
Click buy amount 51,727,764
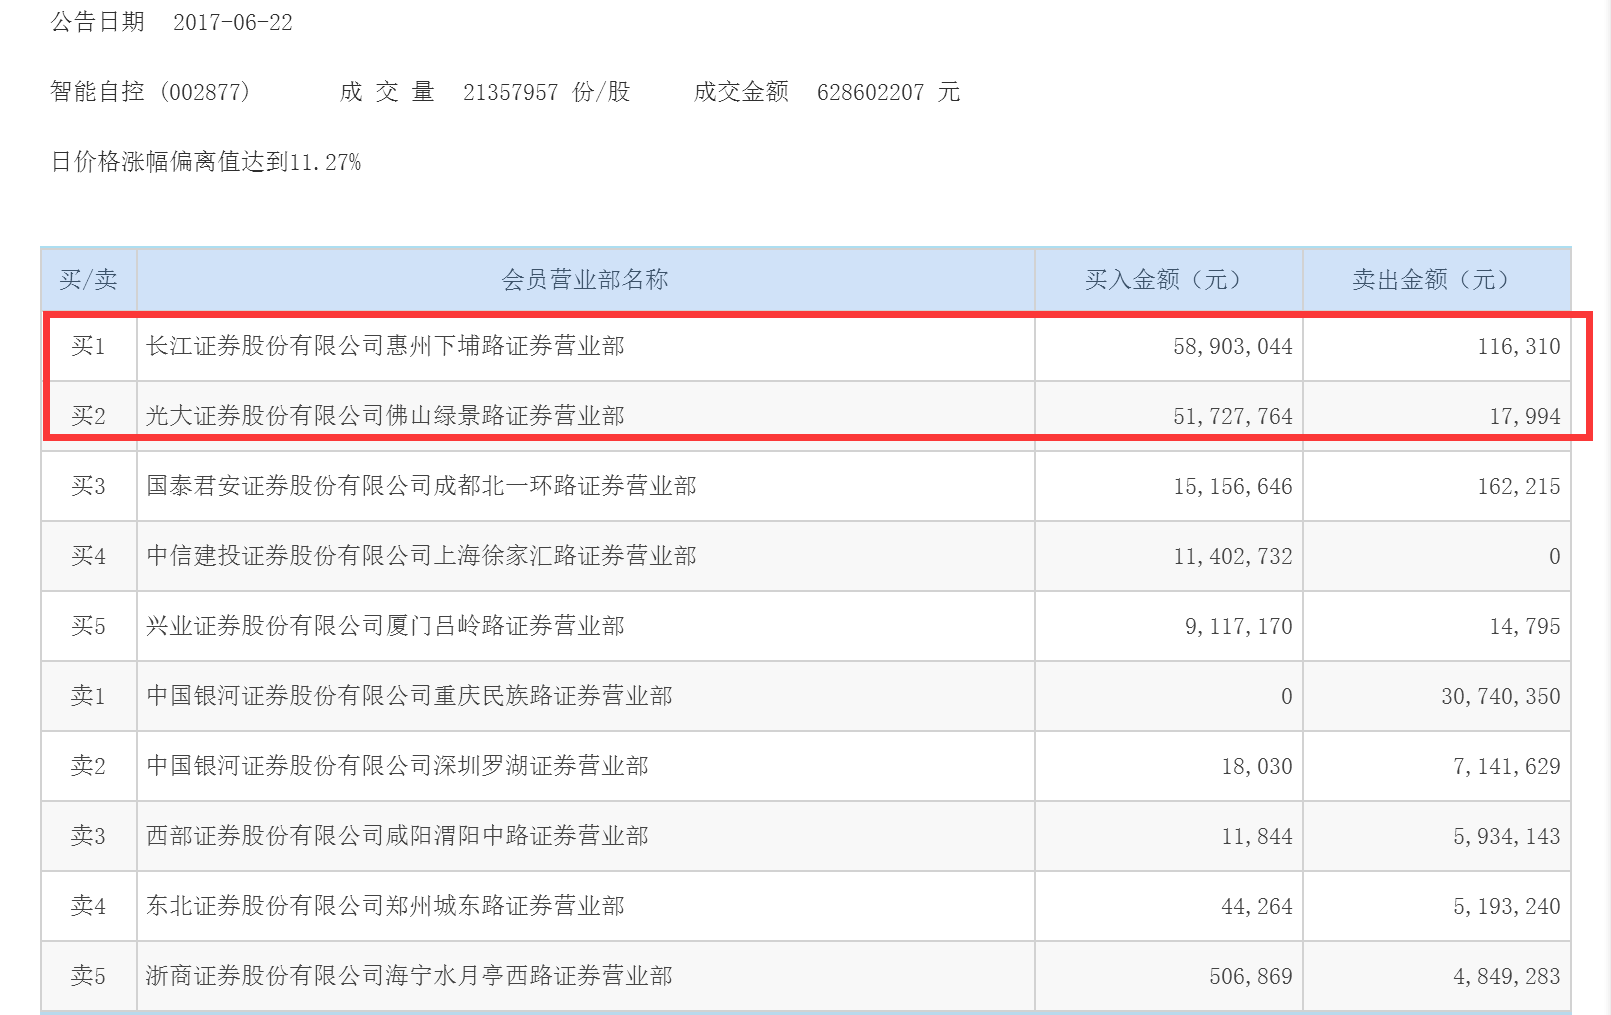[1232, 416]
